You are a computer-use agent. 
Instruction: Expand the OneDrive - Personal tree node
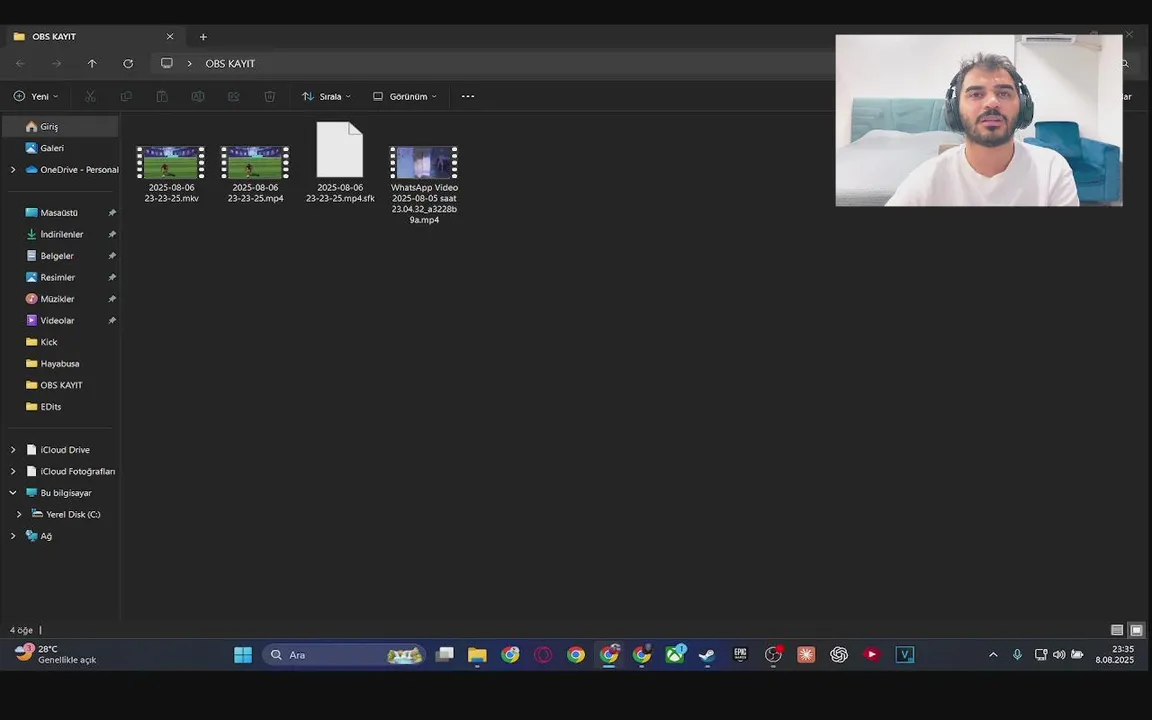(12, 170)
